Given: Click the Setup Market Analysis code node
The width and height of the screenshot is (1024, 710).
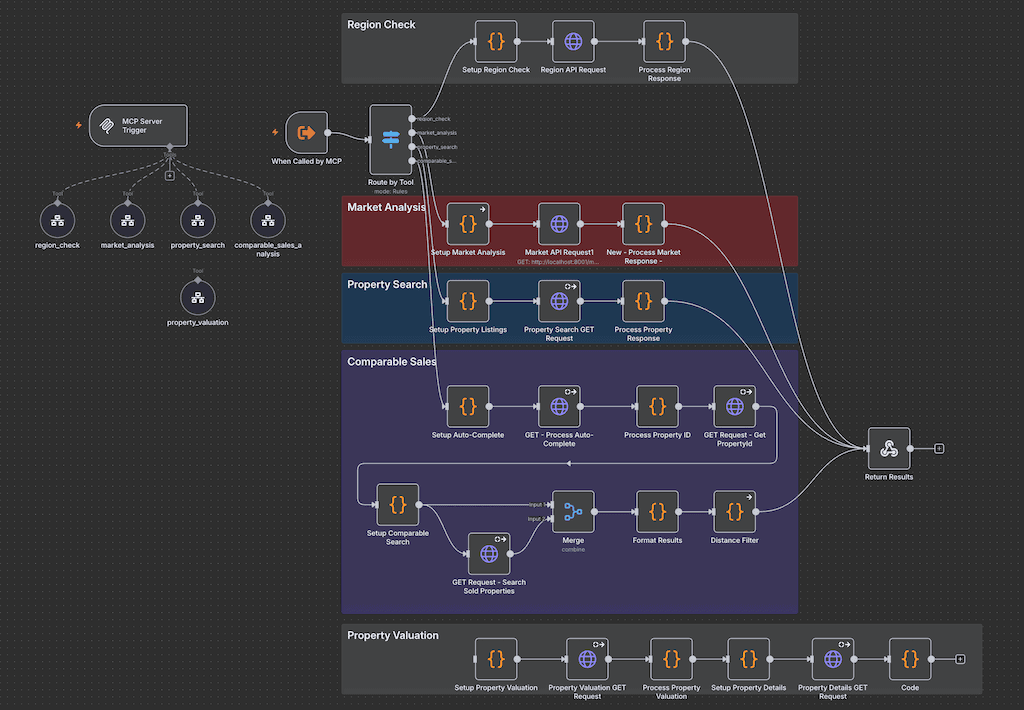Looking at the screenshot, I should (468, 224).
